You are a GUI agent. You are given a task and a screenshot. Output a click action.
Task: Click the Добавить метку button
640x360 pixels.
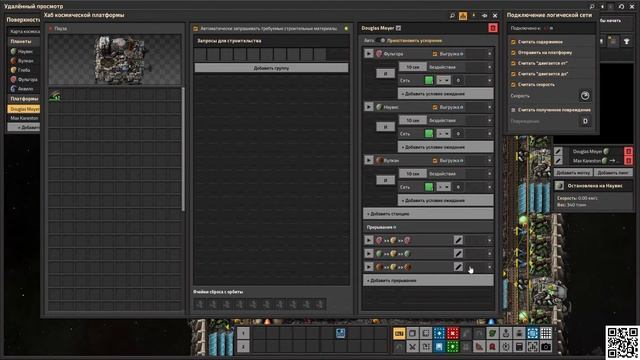coord(573,173)
